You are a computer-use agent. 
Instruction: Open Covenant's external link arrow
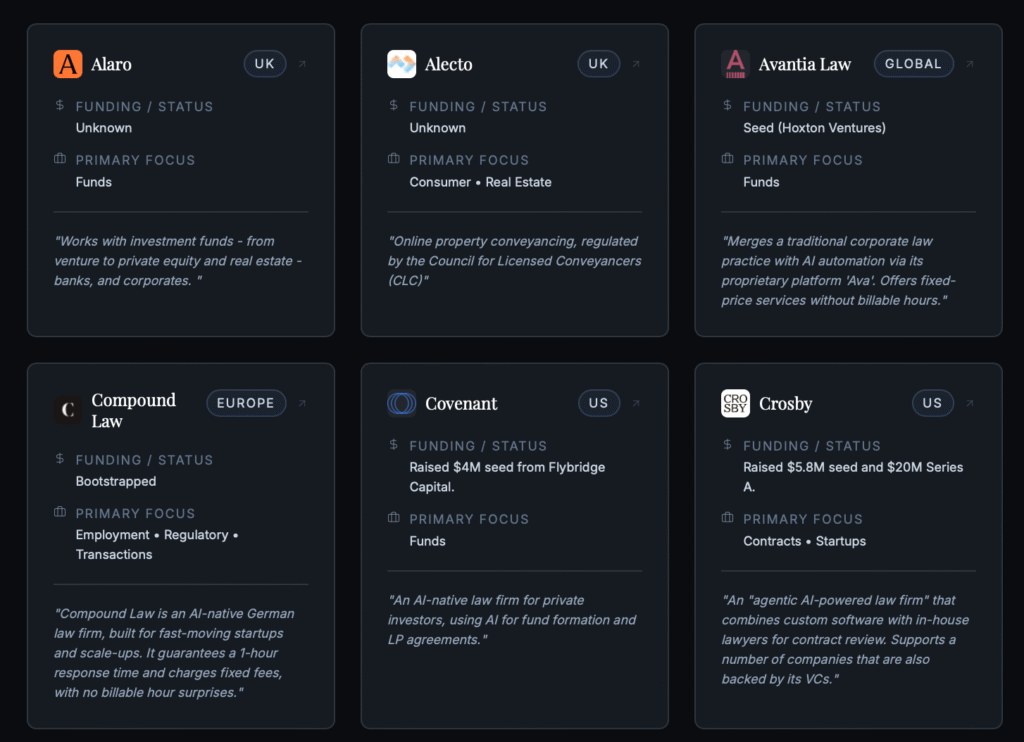[x=636, y=403]
